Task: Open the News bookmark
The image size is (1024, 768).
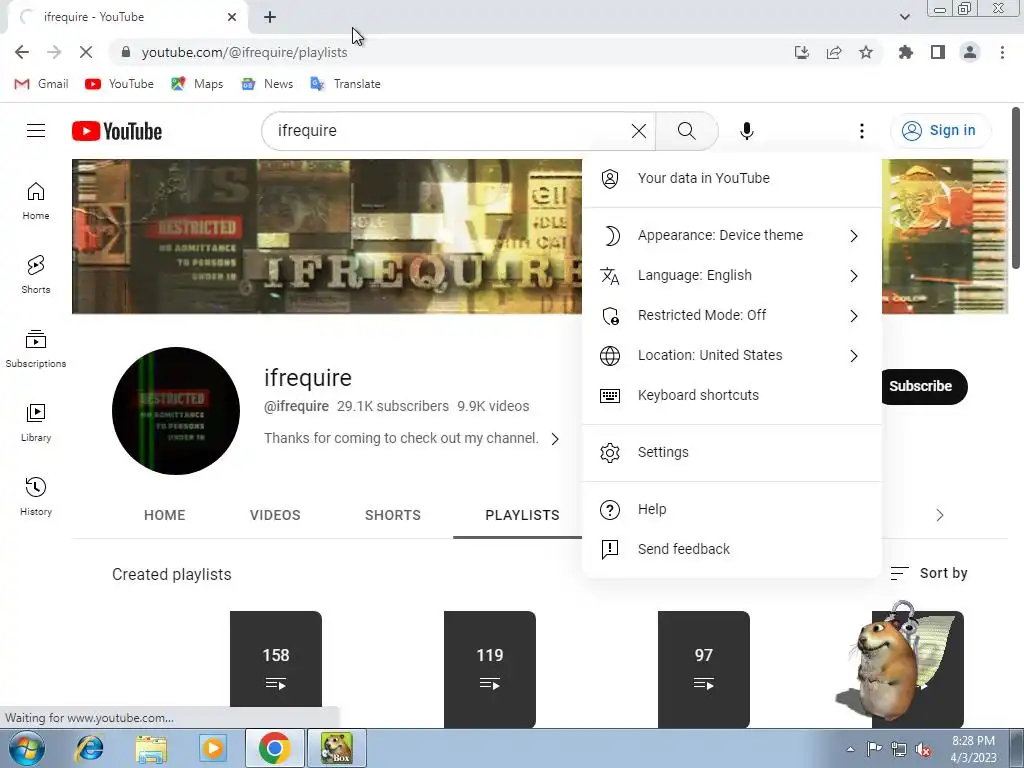Action: click(x=267, y=84)
